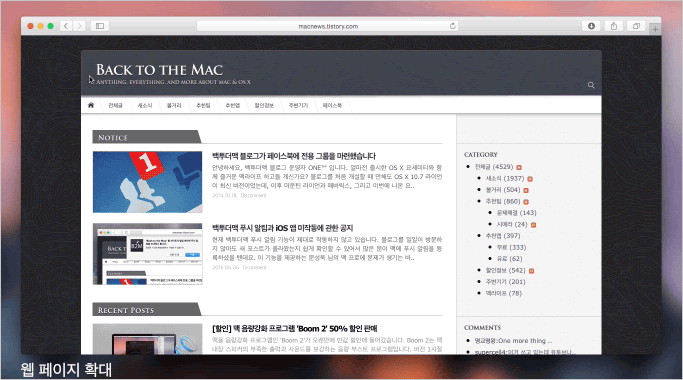
Task: Open 전체글 in the blog navigation bar
Action: click(x=115, y=105)
